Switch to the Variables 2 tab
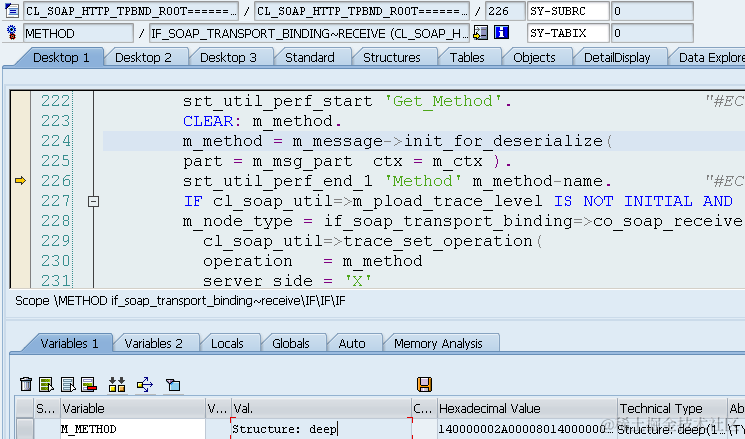Screen dimensions: 745x439 pos(153,343)
